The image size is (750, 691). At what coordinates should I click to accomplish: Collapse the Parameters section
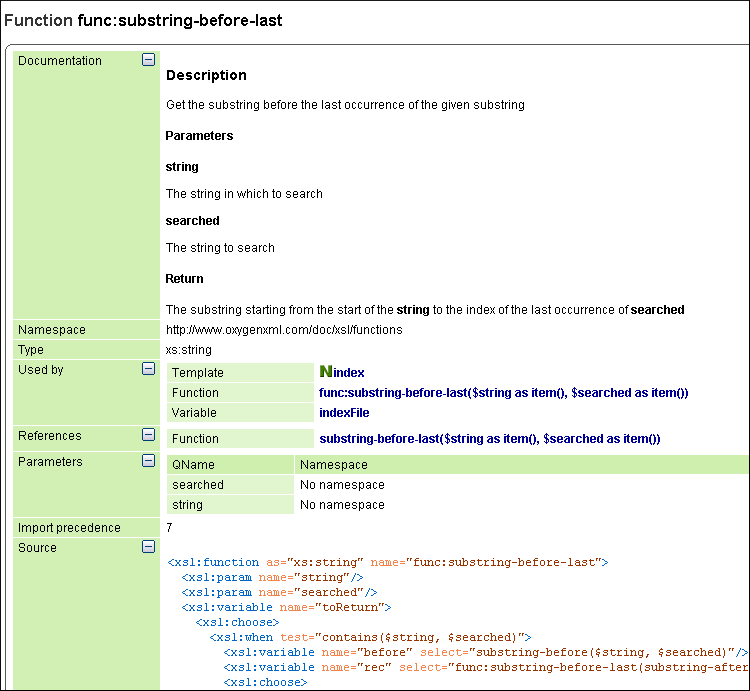[149, 461]
